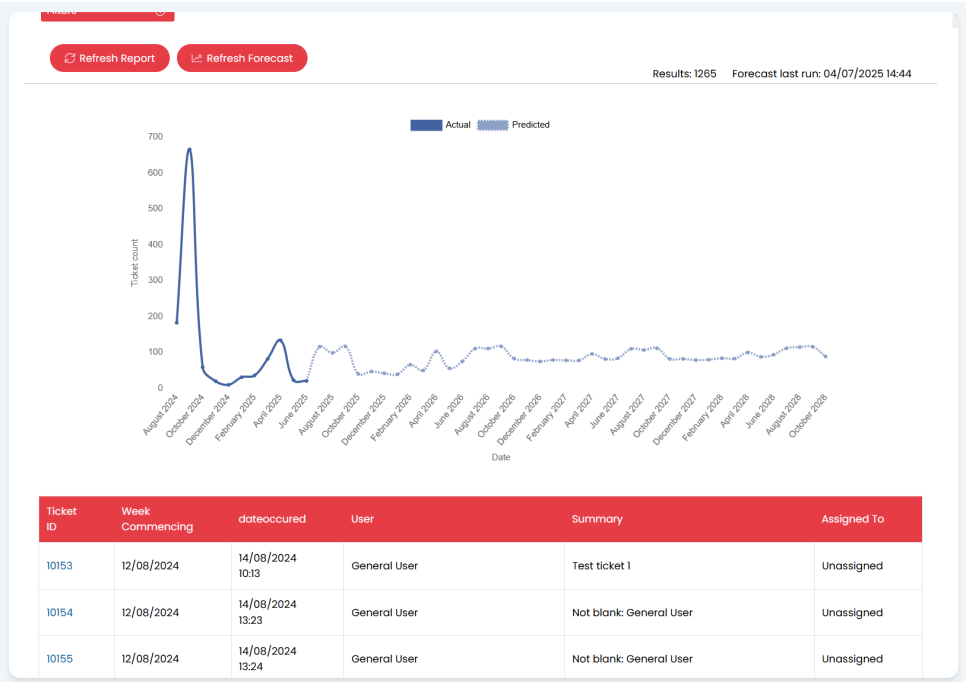Sort by the Ticket ID column header

coord(61,519)
